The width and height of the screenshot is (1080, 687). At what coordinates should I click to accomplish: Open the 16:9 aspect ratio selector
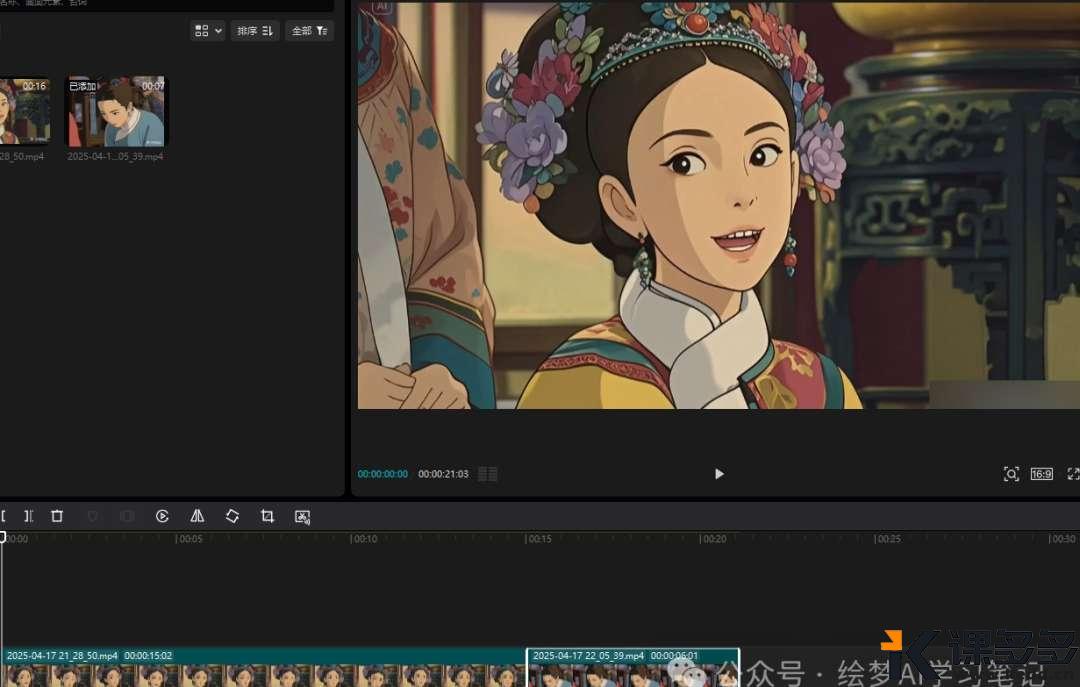1041,474
